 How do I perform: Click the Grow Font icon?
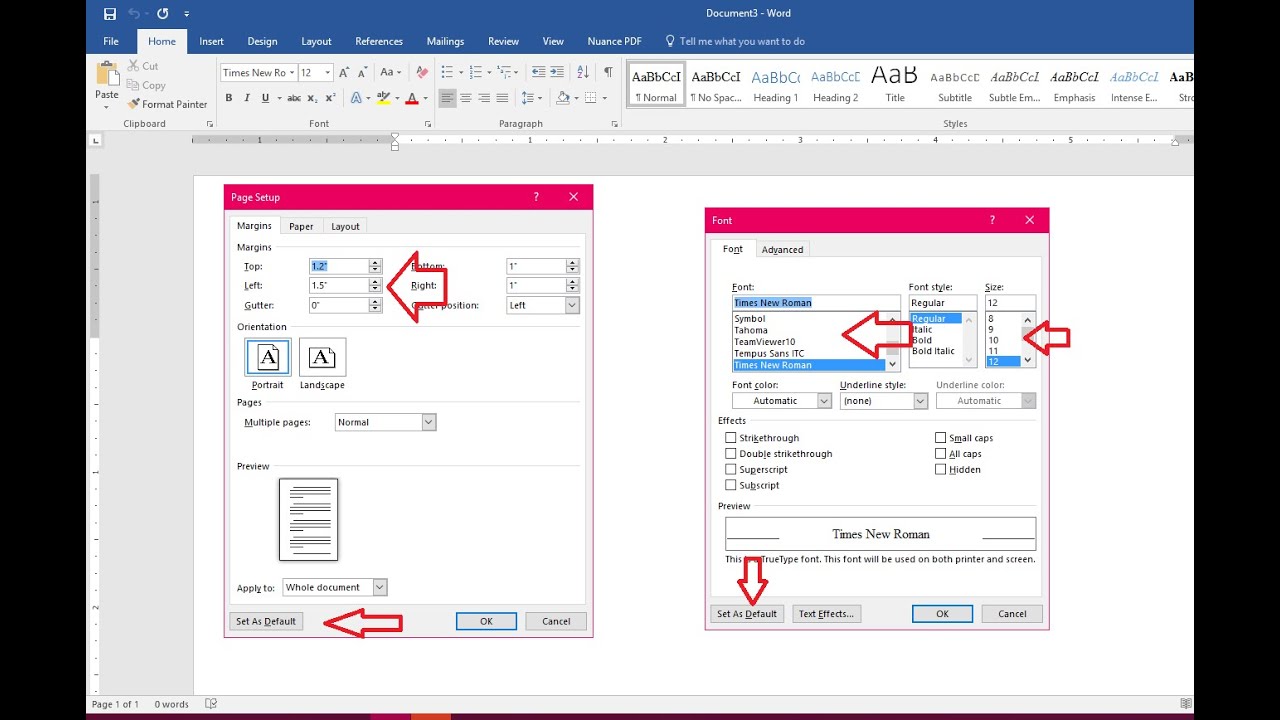344,72
